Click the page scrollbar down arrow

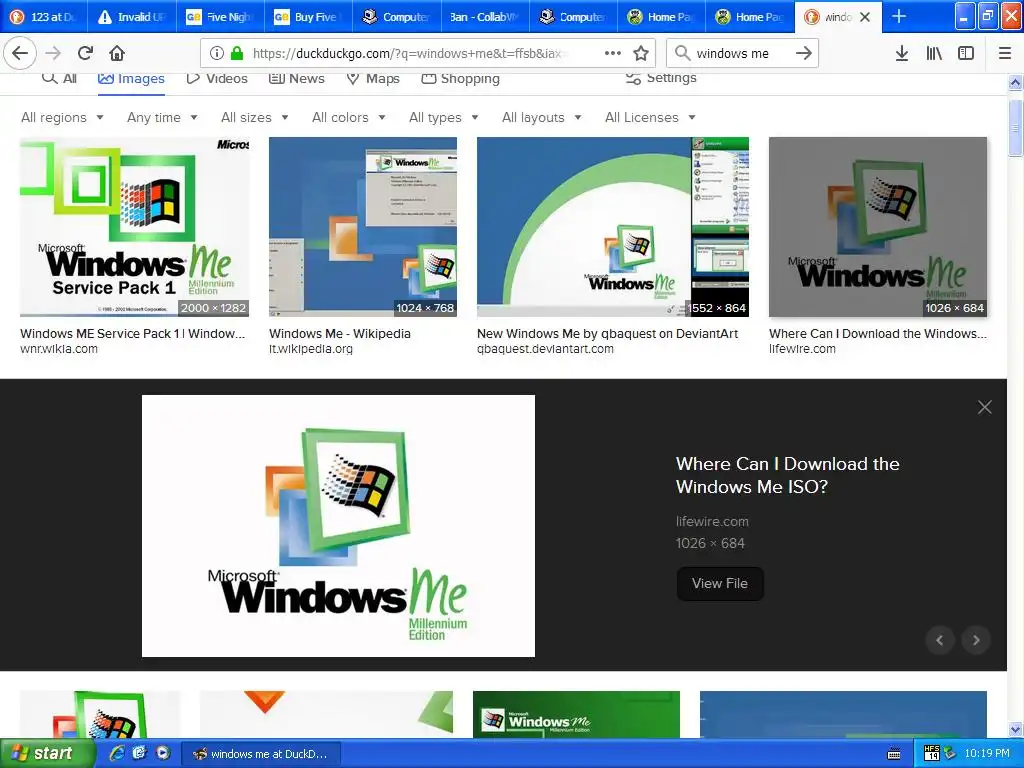click(x=1015, y=729)
